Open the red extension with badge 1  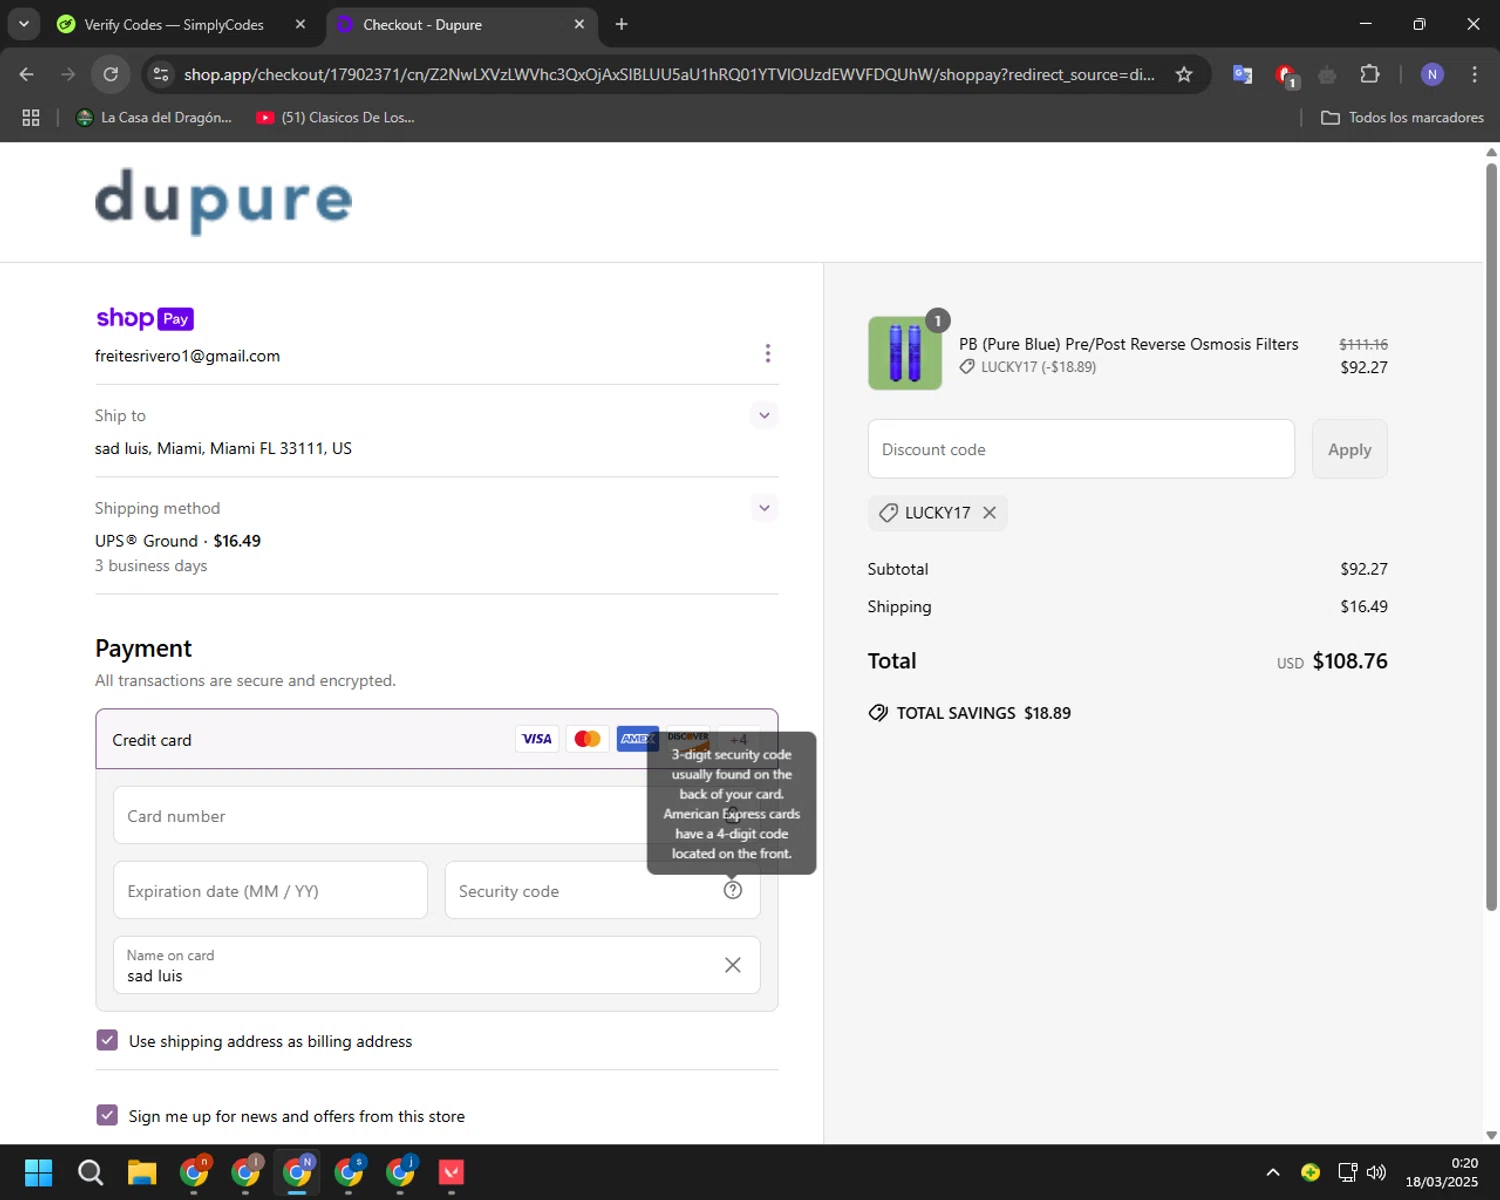tap(1286, 75)
